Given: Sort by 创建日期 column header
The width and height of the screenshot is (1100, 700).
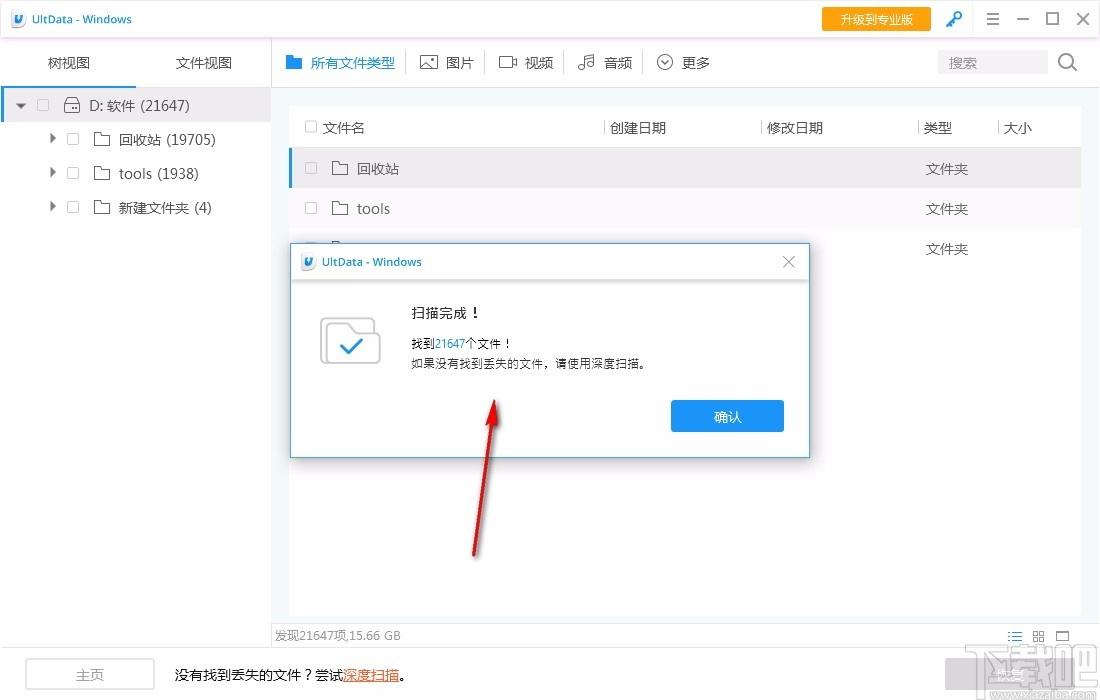Looking at the screenshot, I should tap(638, 128).
